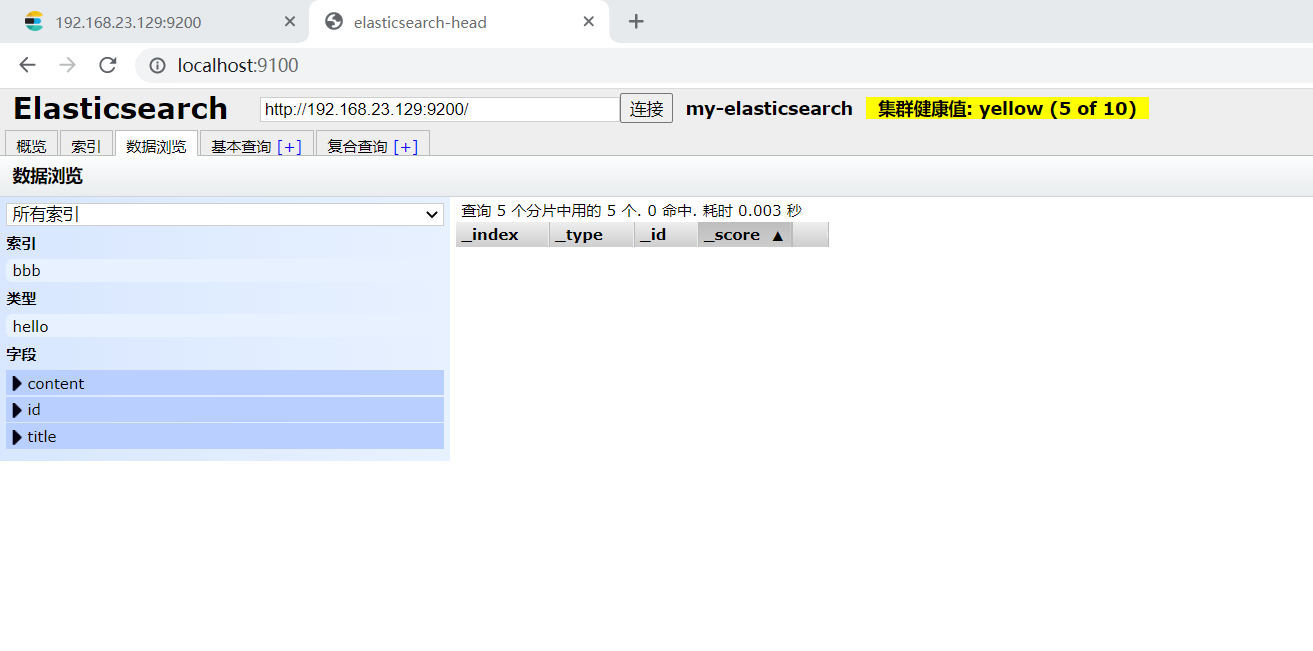The image size is (1313, 651).
Task: Open the 索引 tab
Action: click(x=86, y=145)
